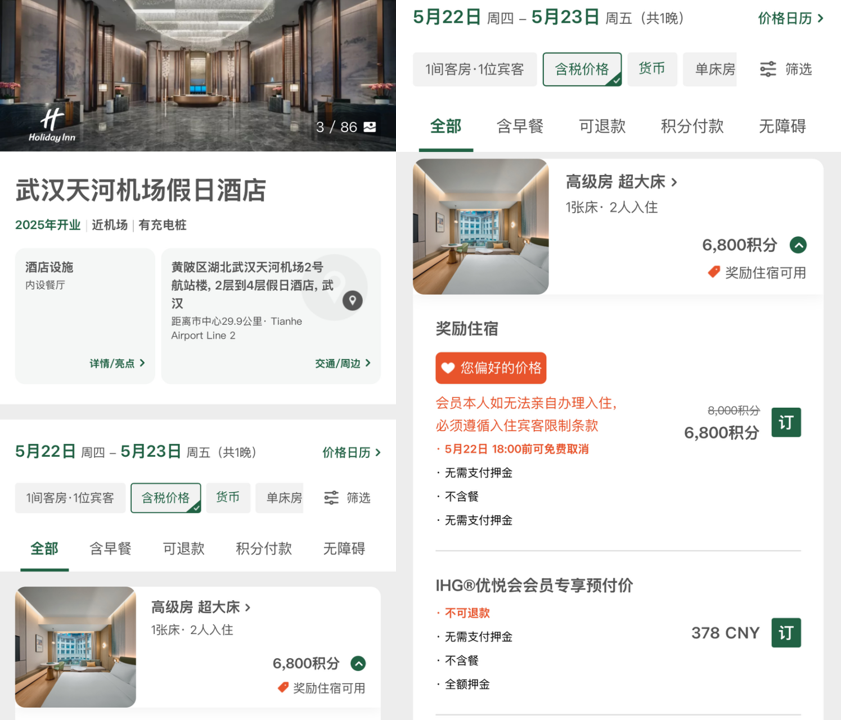Click the red reward tag icon in the left panel

[x=283, y=687]
